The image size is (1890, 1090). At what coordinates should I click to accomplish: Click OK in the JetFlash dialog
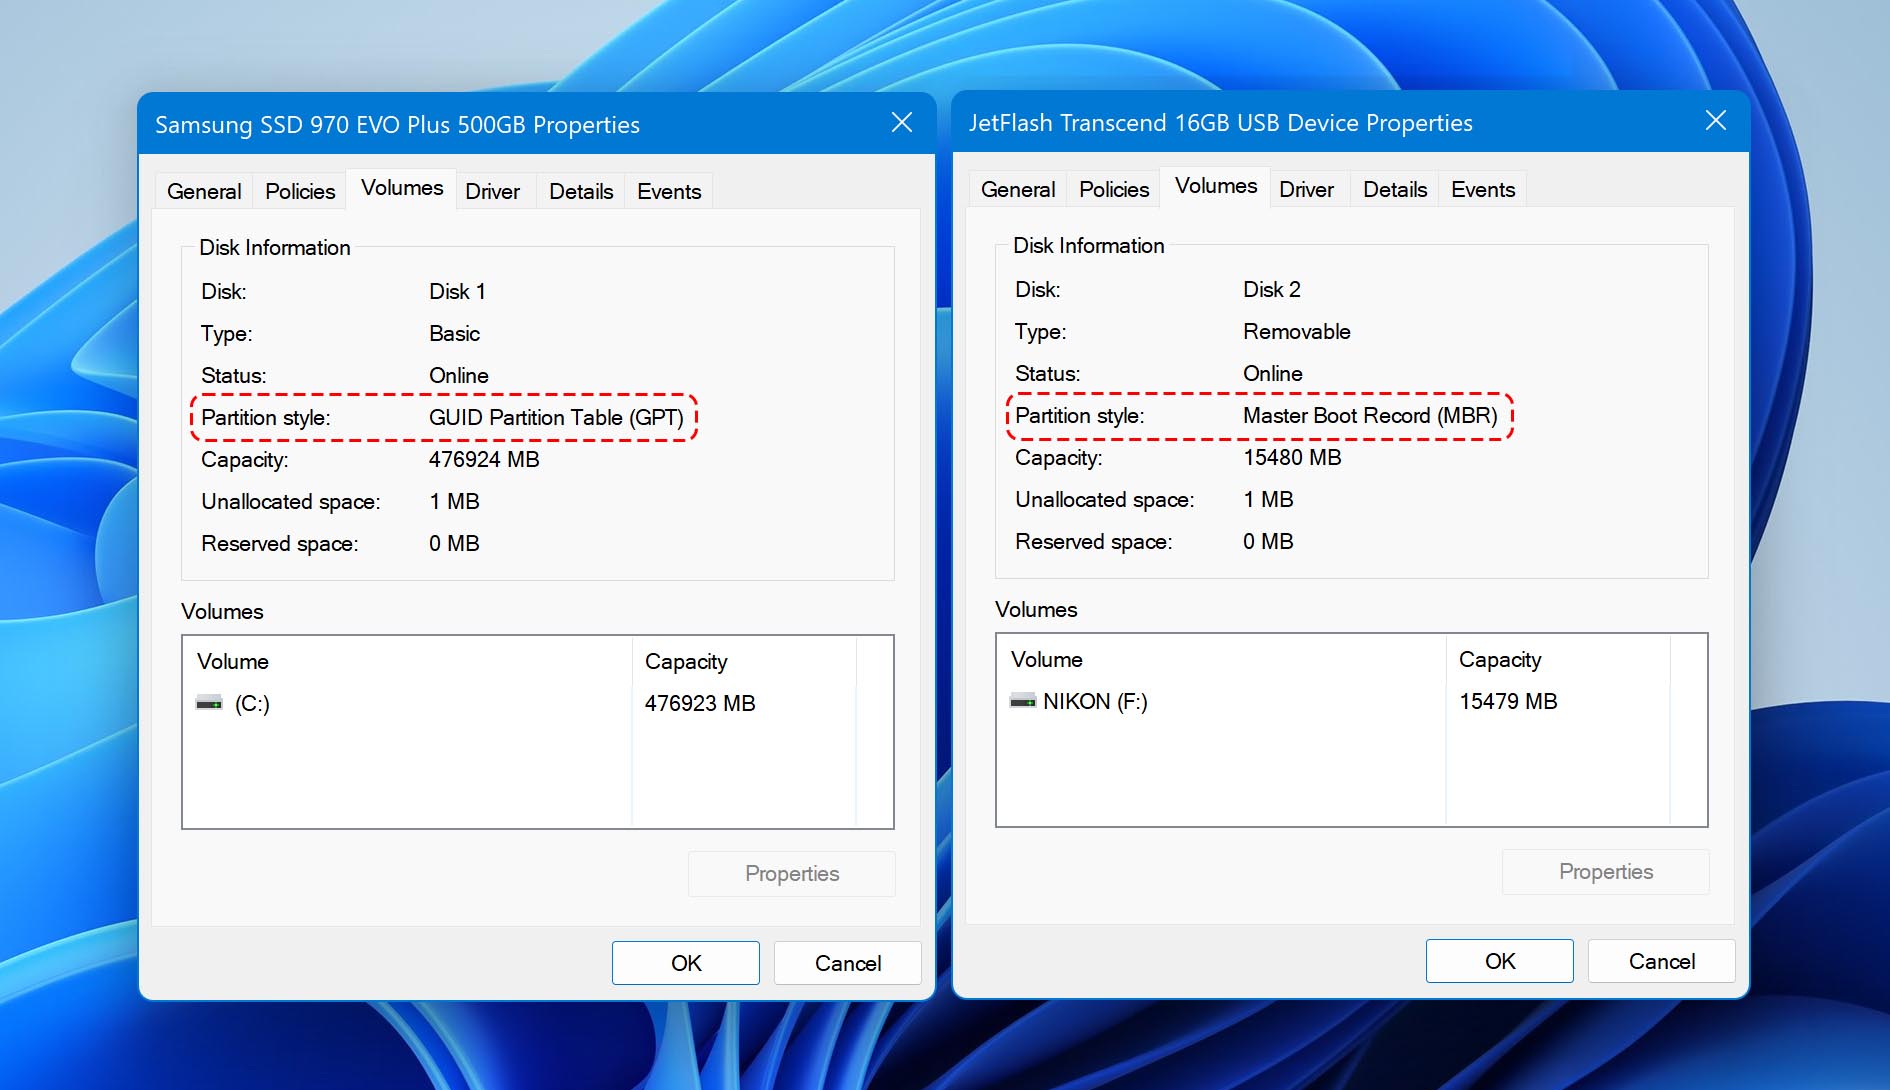[x=1499, y=960]
